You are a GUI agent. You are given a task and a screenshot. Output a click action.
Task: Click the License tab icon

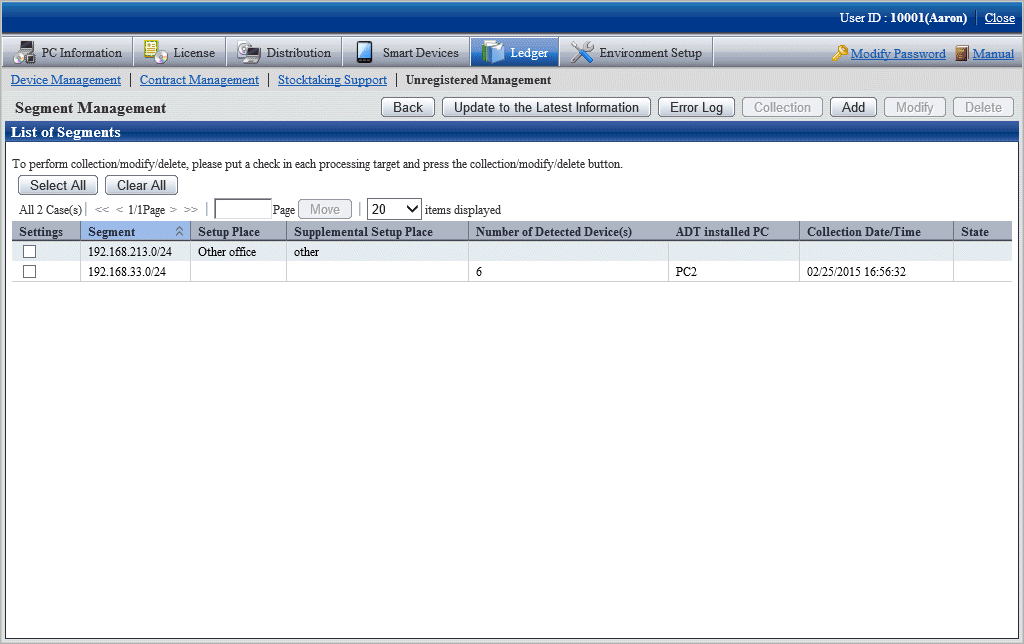(x=156, y=53)
